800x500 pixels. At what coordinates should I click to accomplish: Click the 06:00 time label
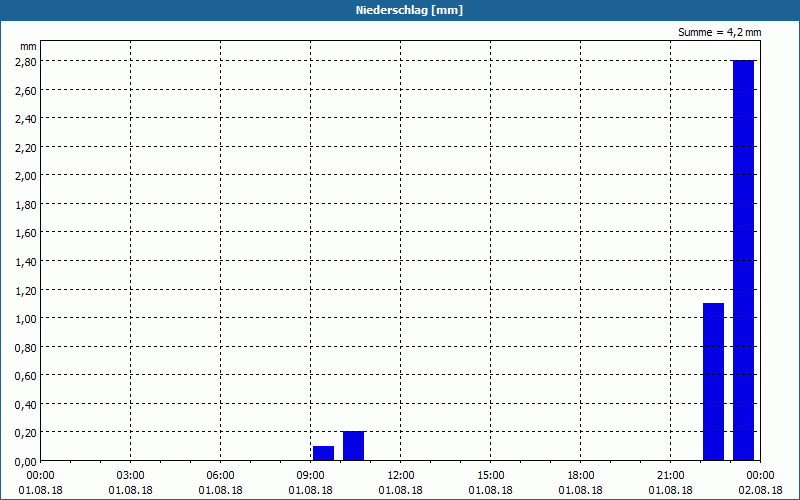220,476
